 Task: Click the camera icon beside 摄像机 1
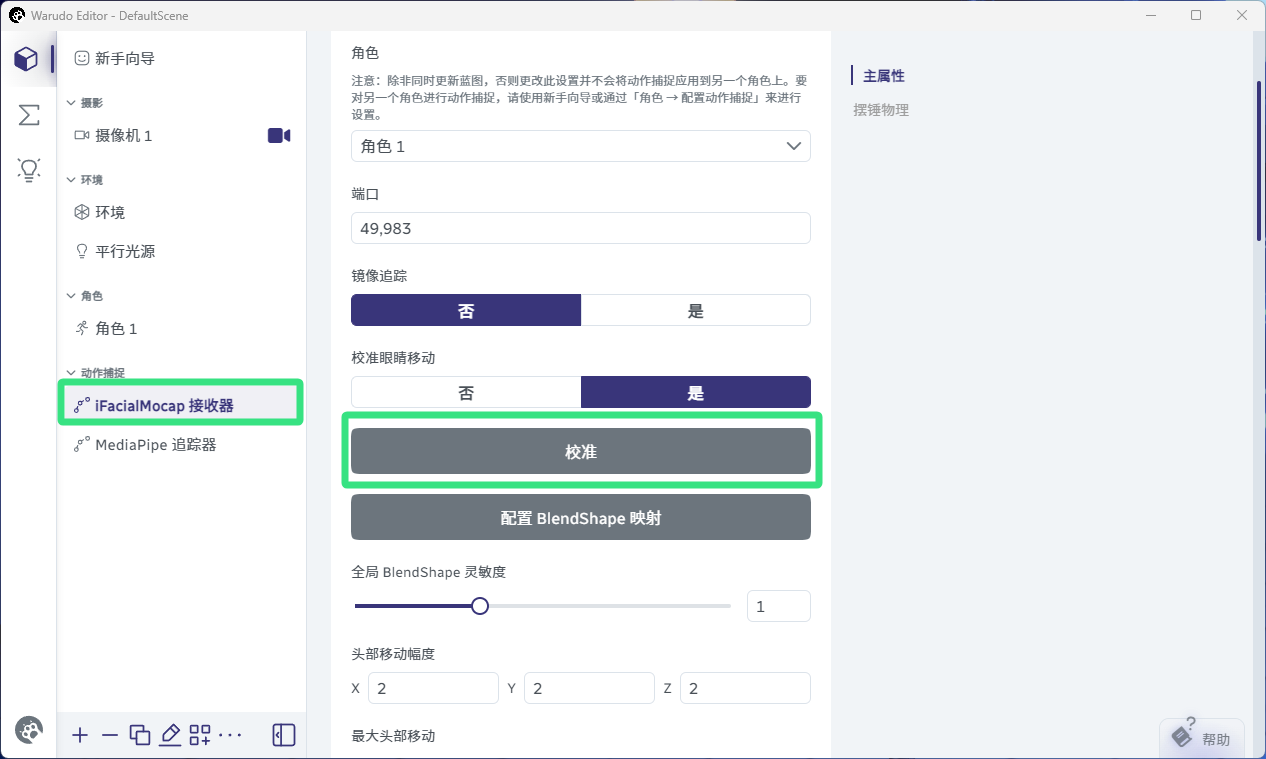click(279, 136)
